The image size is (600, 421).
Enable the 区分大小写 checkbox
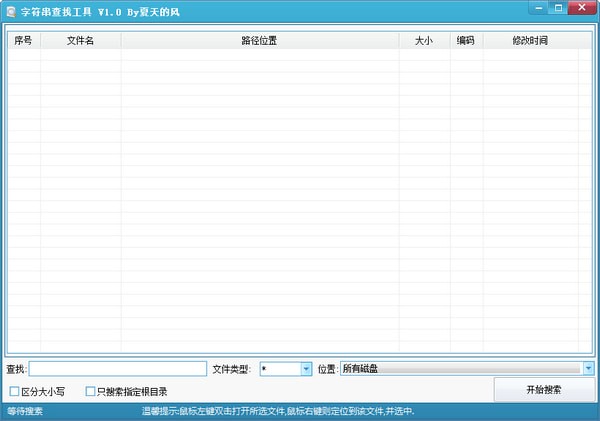[x=15, y=391]
